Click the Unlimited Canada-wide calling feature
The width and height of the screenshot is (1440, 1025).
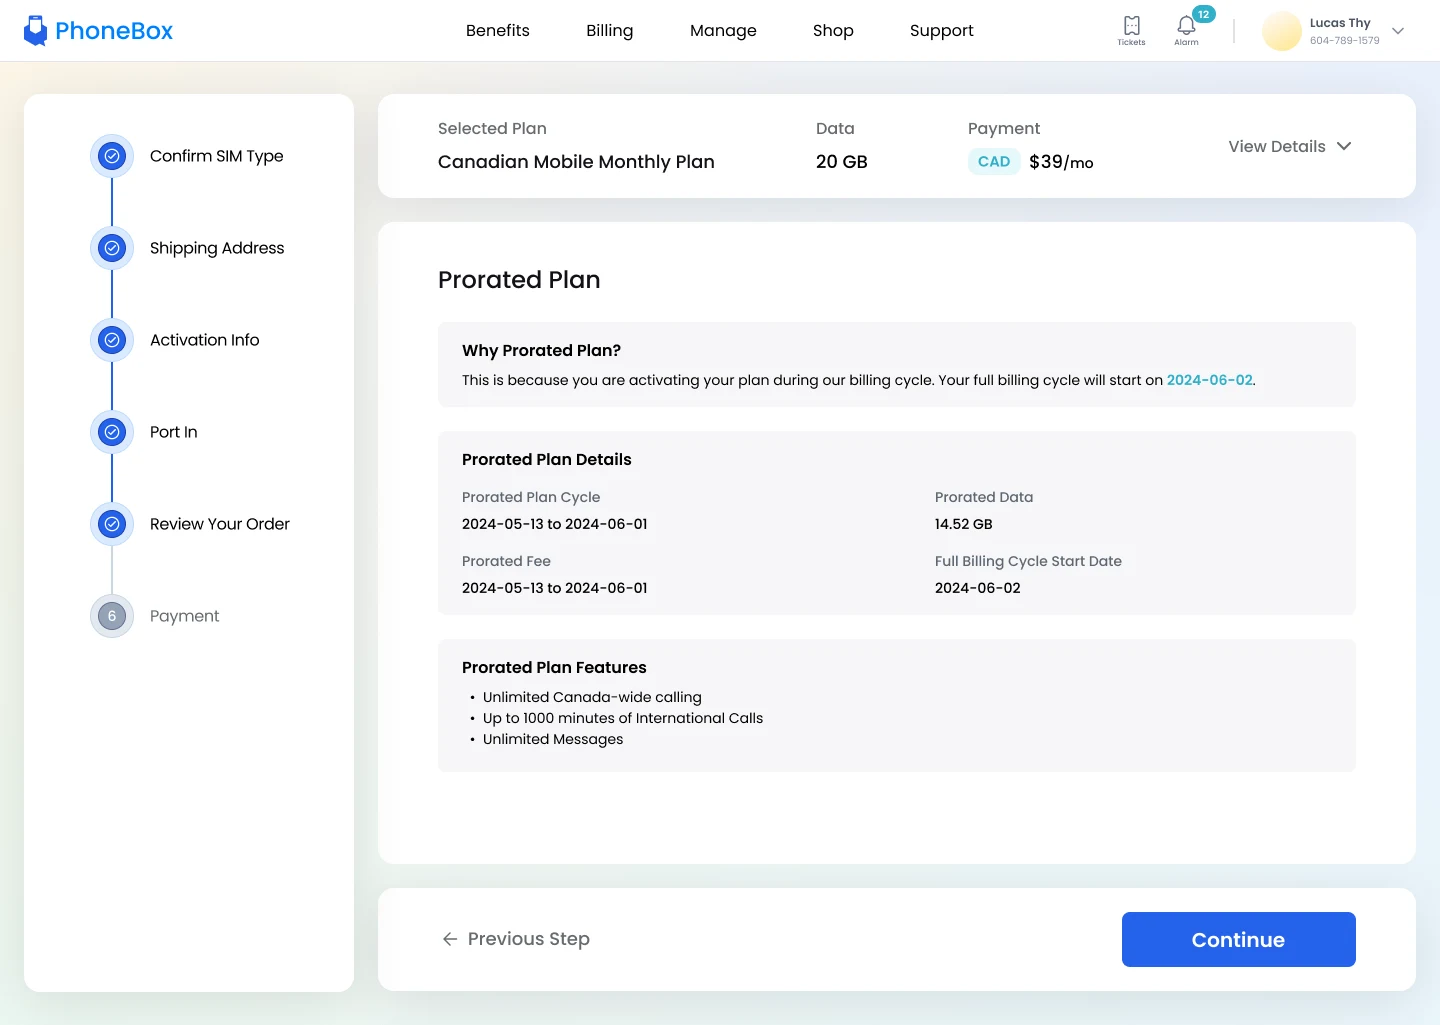pyautogui.click(x=592, y=697)
